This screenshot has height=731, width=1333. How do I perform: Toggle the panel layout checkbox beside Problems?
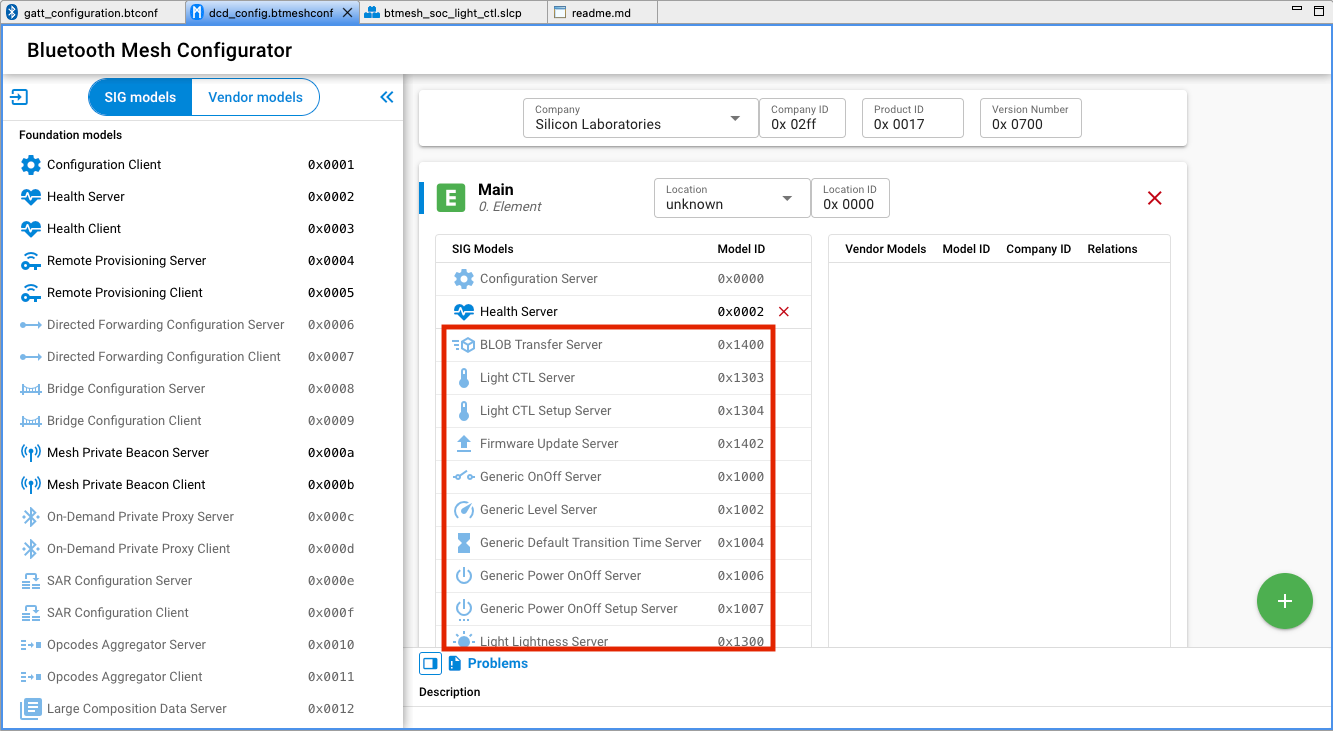tap(430, 663)
